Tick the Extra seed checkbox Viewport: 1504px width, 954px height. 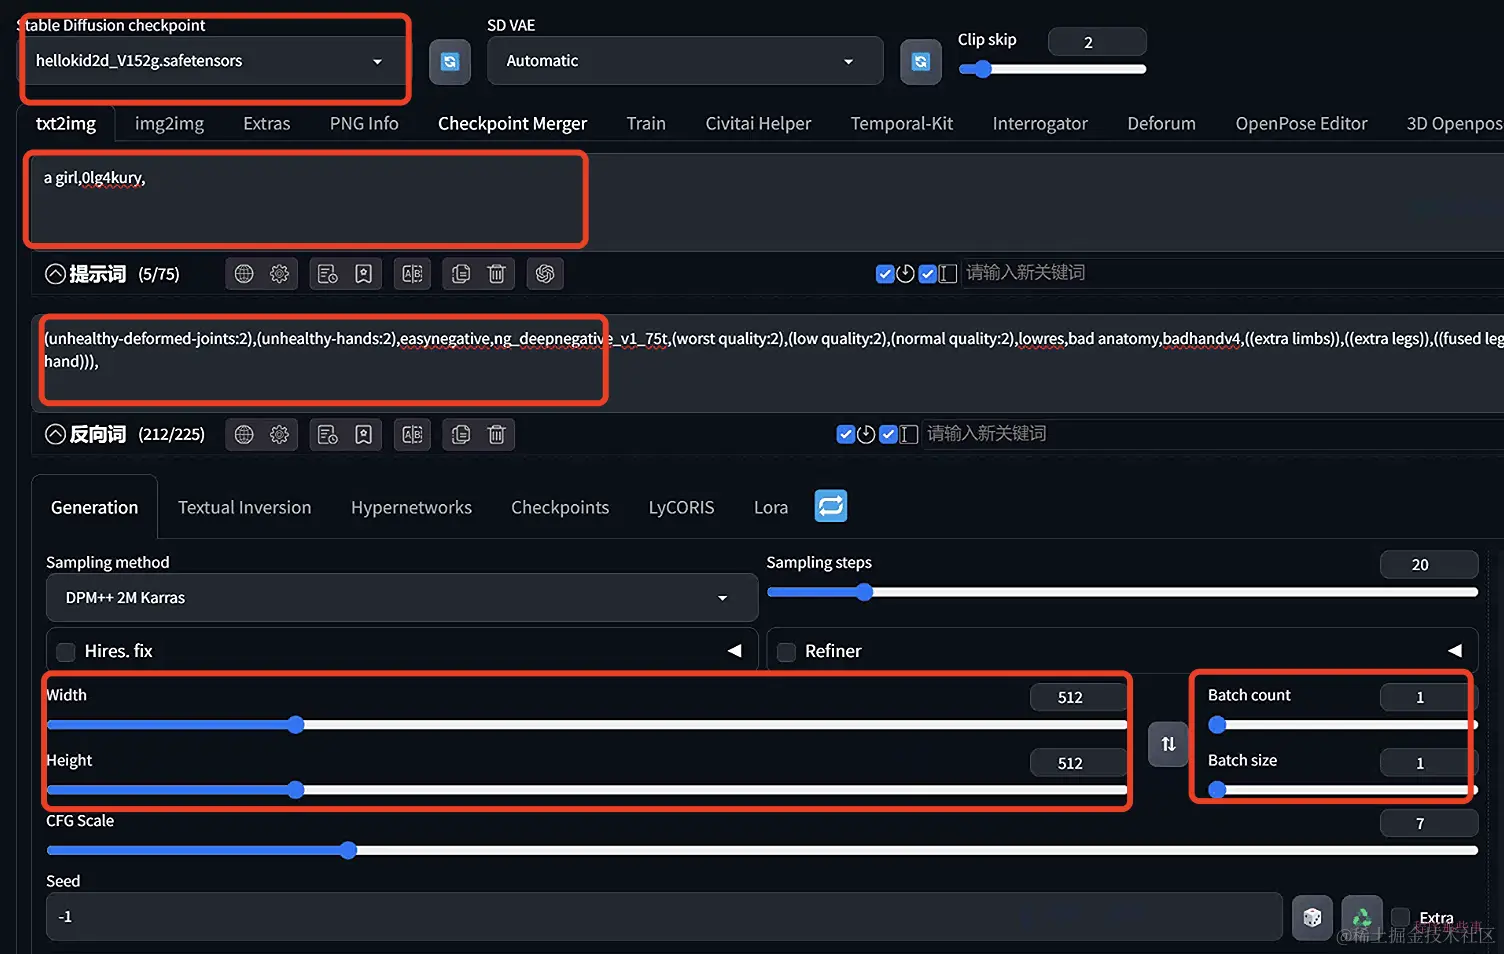[1401, 917]
